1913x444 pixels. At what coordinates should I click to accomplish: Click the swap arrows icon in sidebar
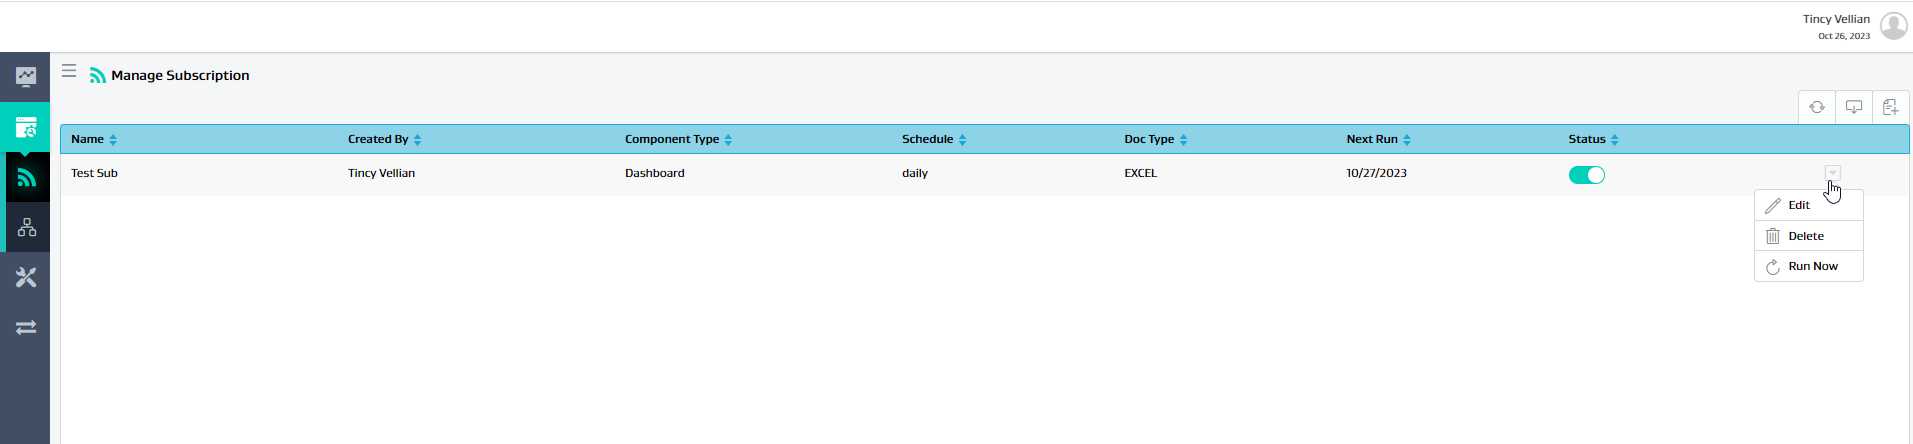(26, 328)
